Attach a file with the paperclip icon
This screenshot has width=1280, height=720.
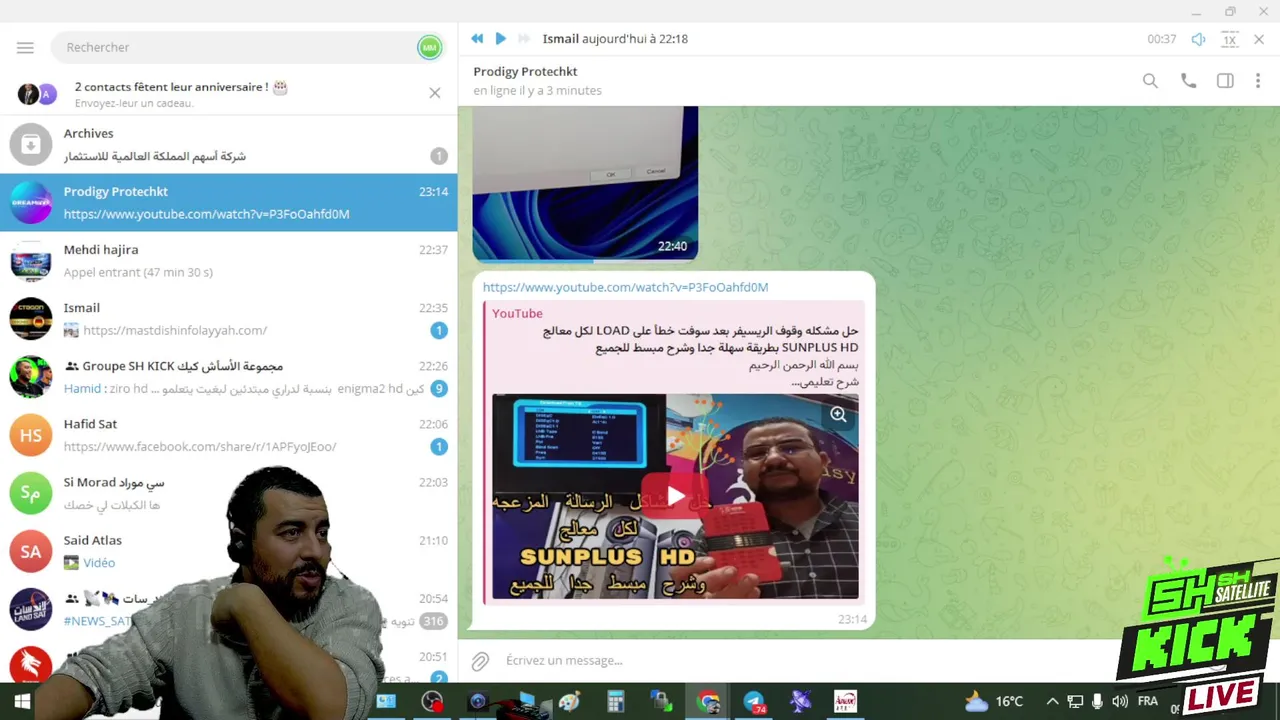pos(481,661)
